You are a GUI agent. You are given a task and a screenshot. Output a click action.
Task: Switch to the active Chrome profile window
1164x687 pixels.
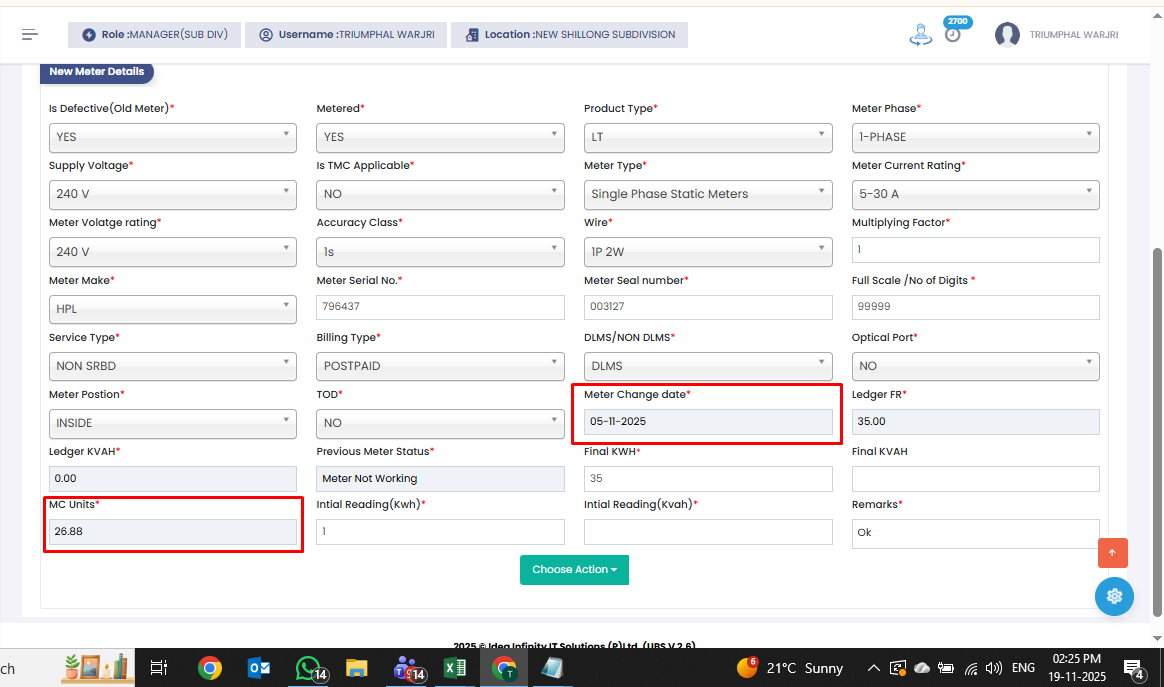coord(504,668)
